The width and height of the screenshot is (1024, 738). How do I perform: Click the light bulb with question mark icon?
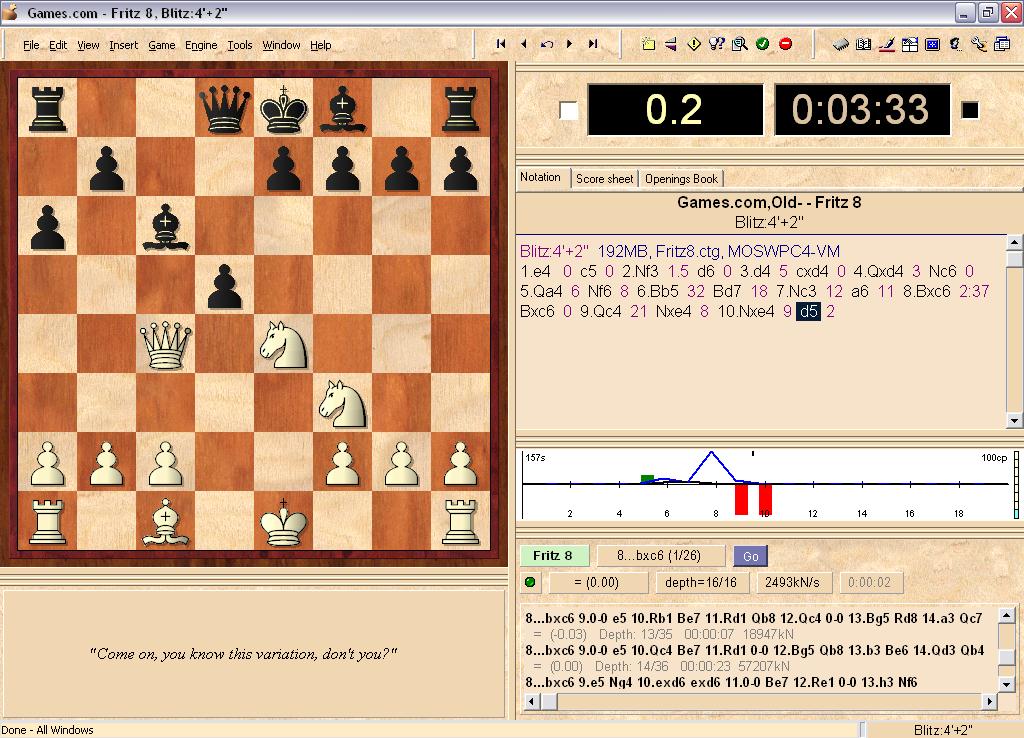coord(716,44)
